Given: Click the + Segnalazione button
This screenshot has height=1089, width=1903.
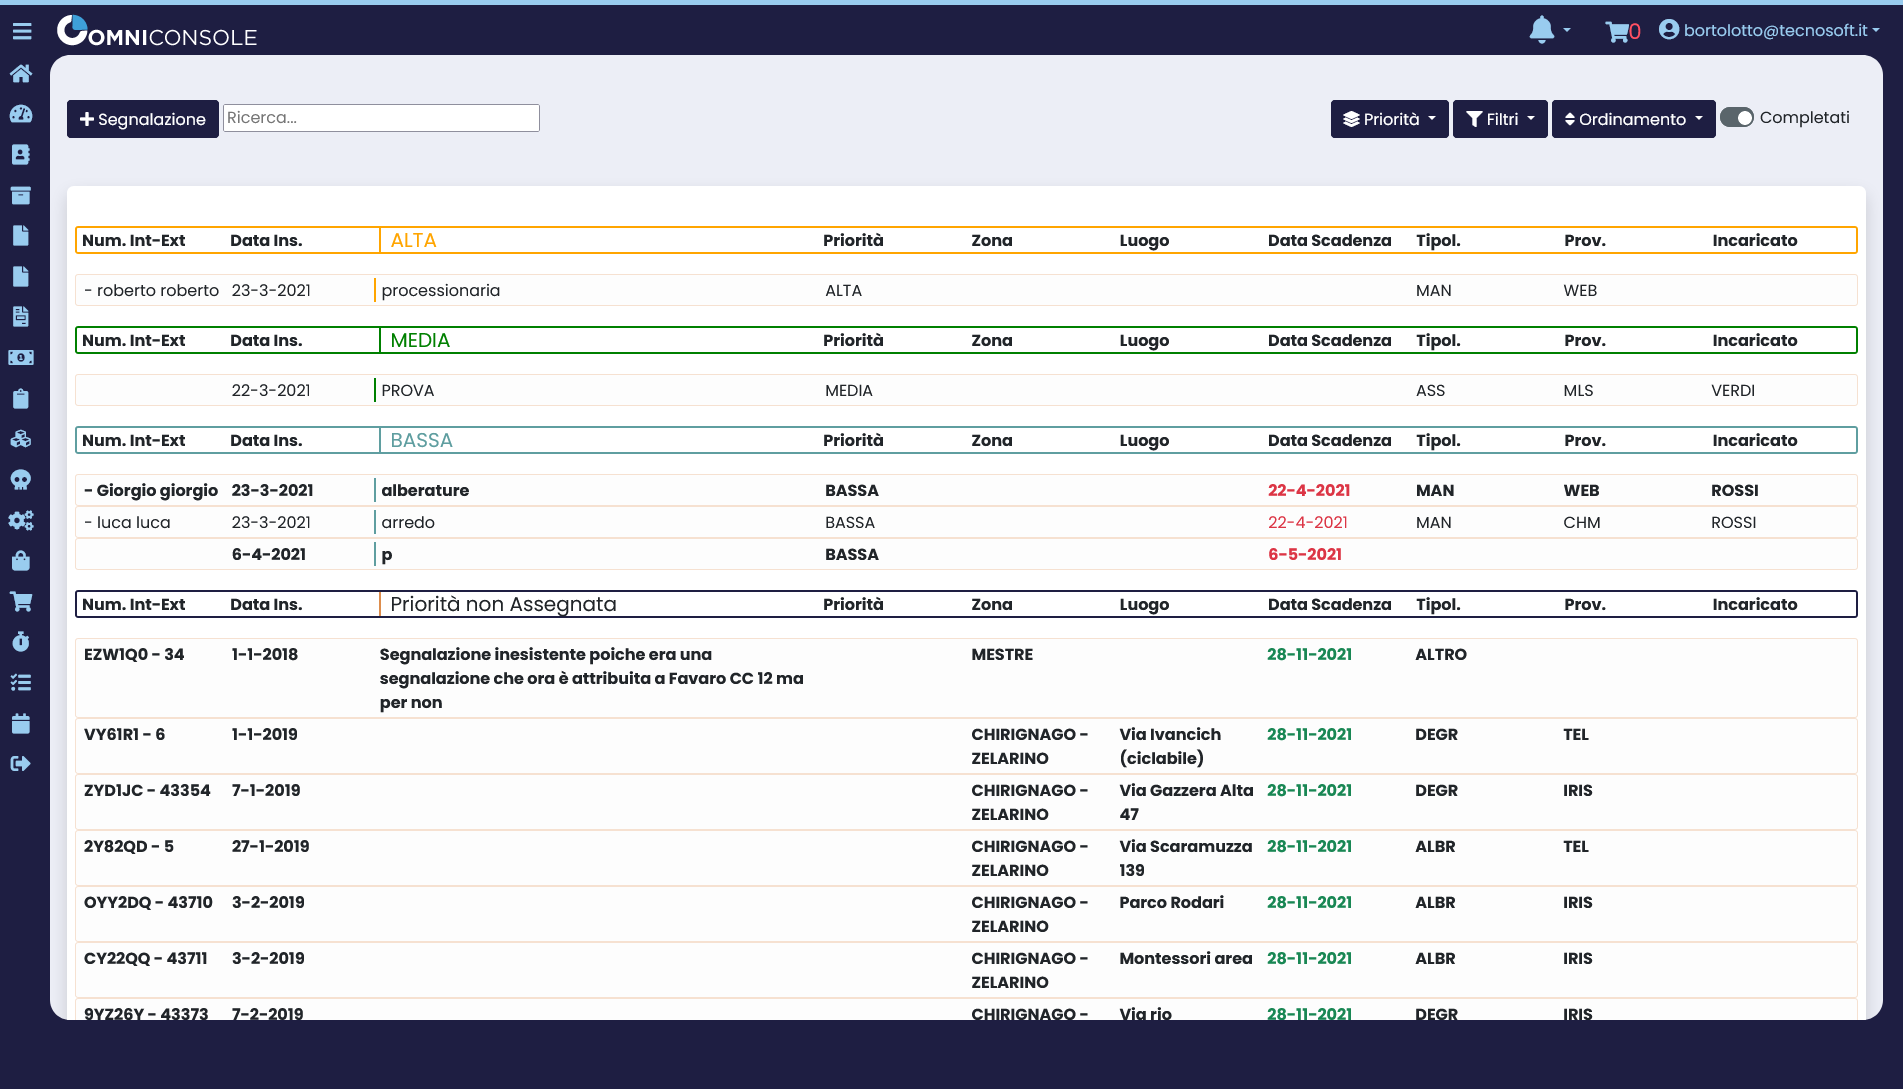Looking at the screenshot, I should pos(143,119).
